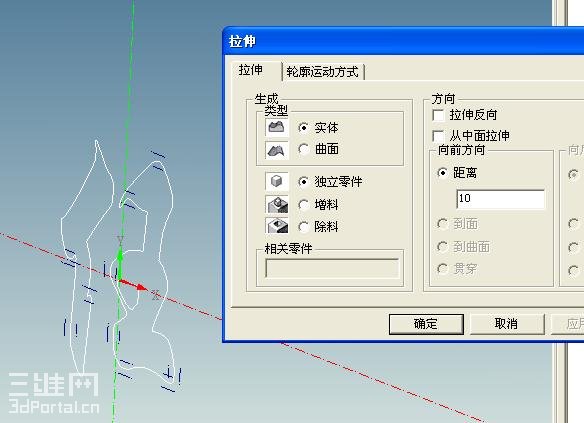This screenshot has width=584, height=423.
Task: Select the 到面 radio option
Action: [442, 224]
